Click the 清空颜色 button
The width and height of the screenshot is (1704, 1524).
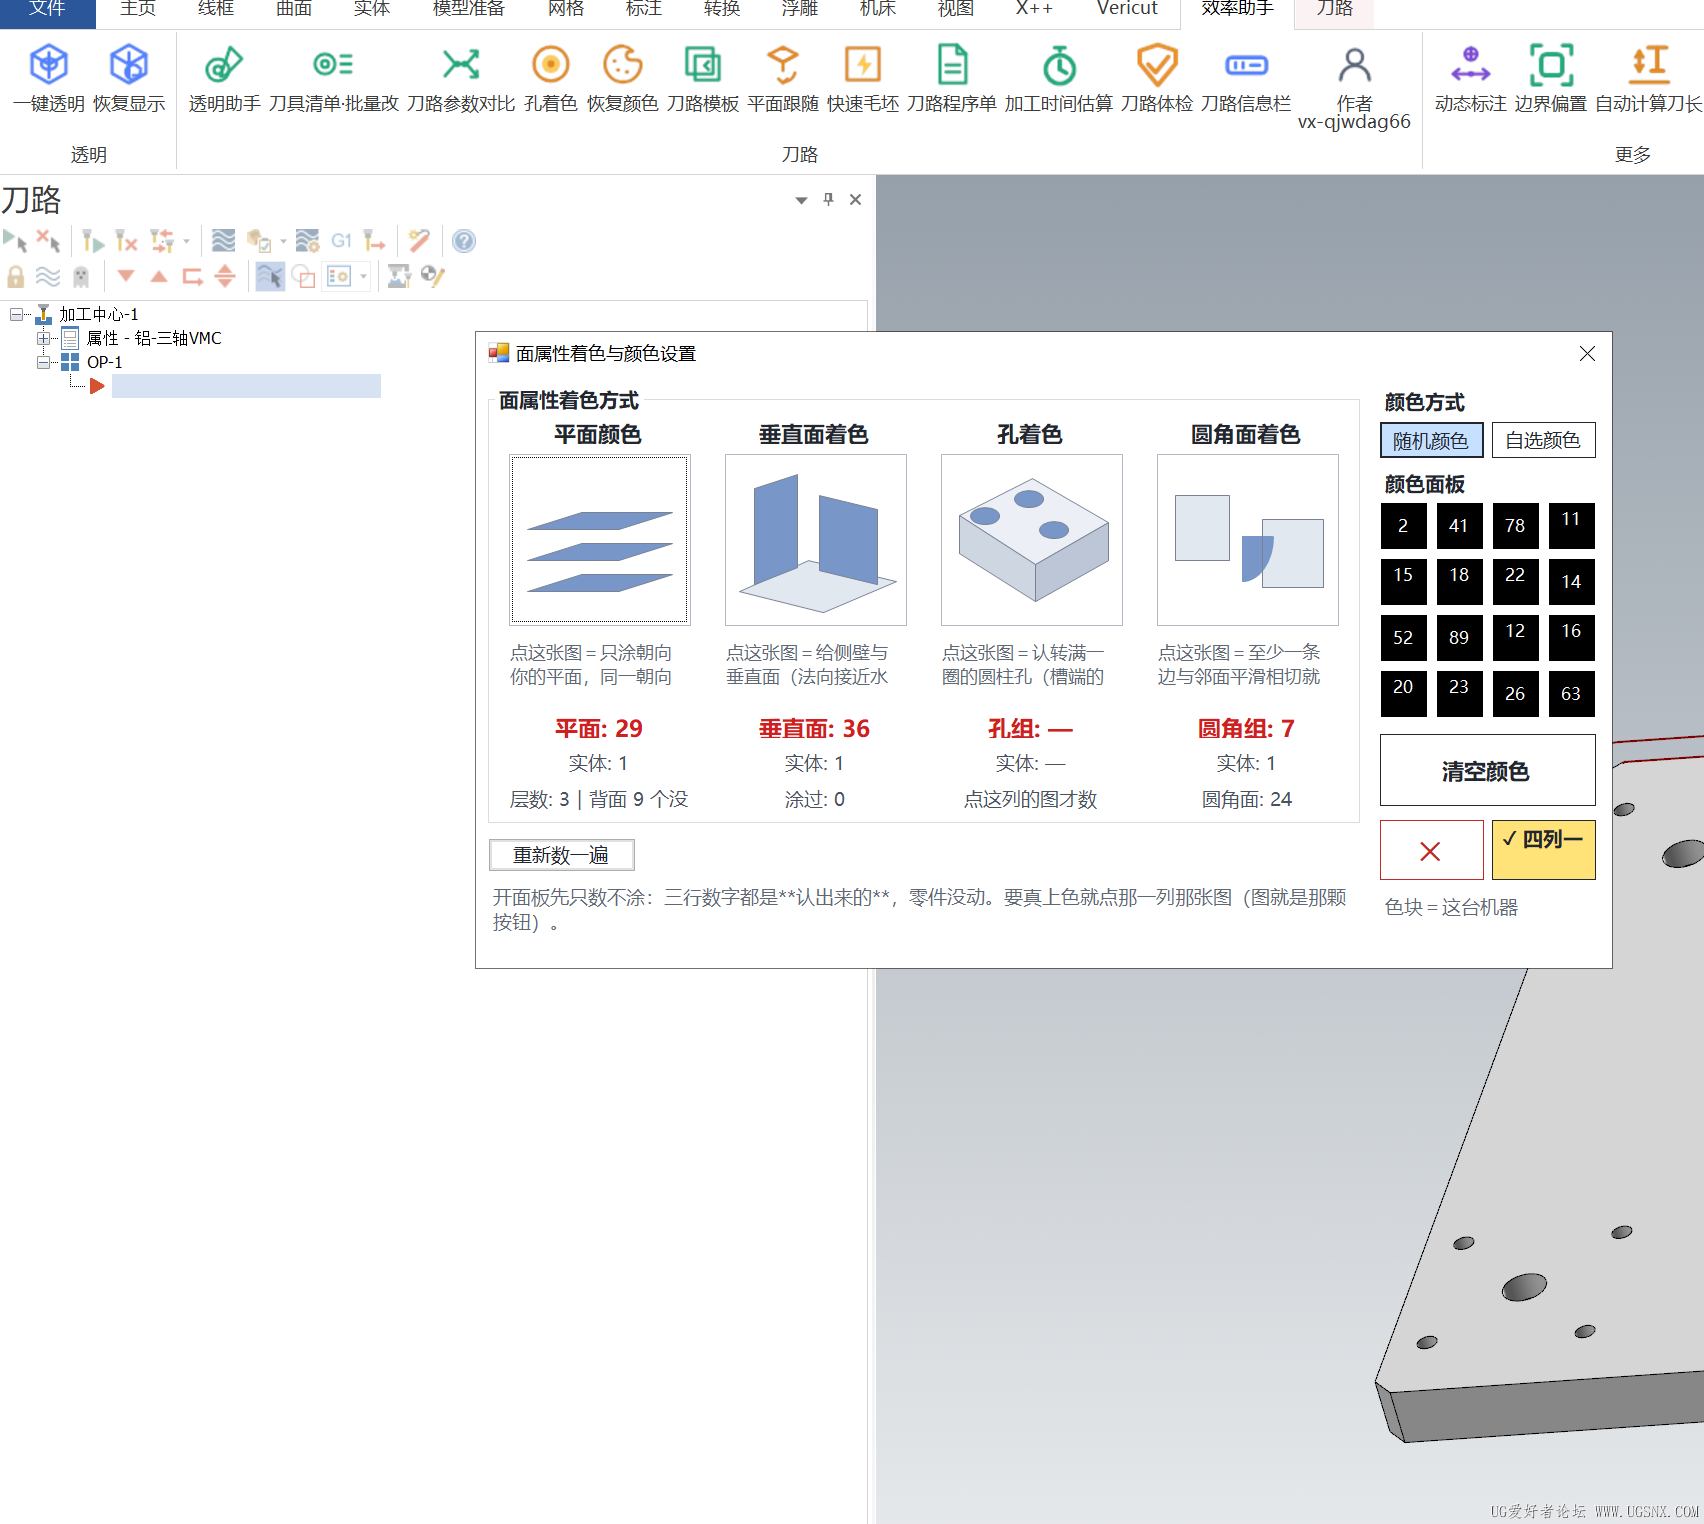click(x=1487, y=771)
